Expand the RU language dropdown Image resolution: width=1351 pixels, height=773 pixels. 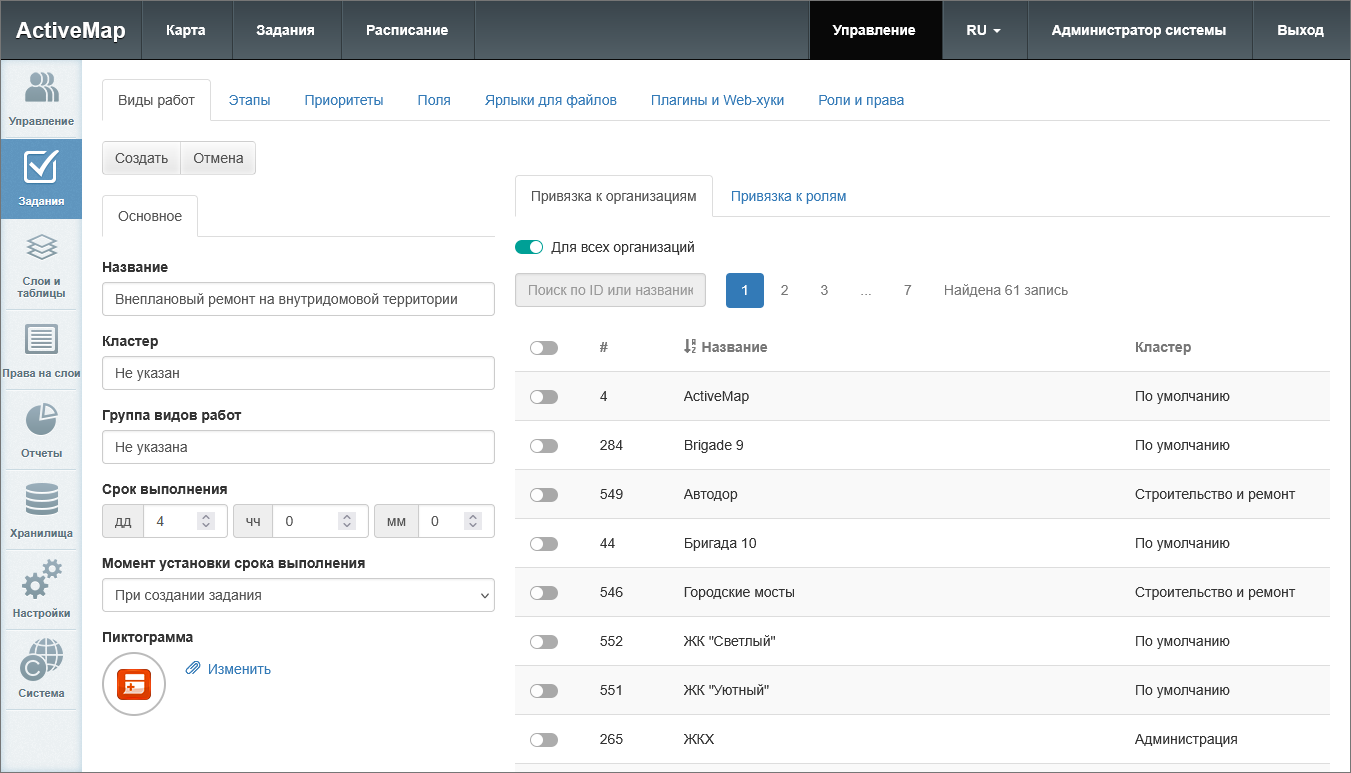(x=983, y=30)
